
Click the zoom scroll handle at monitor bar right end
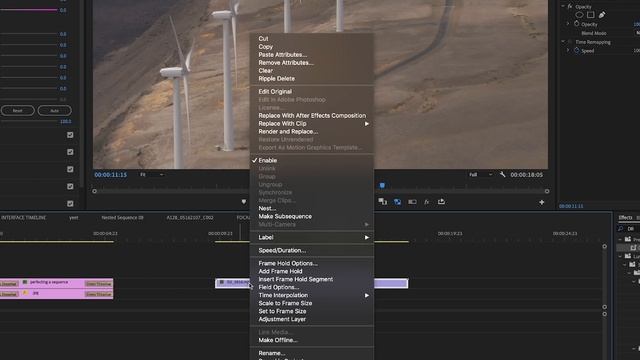[x=547, y=191]
